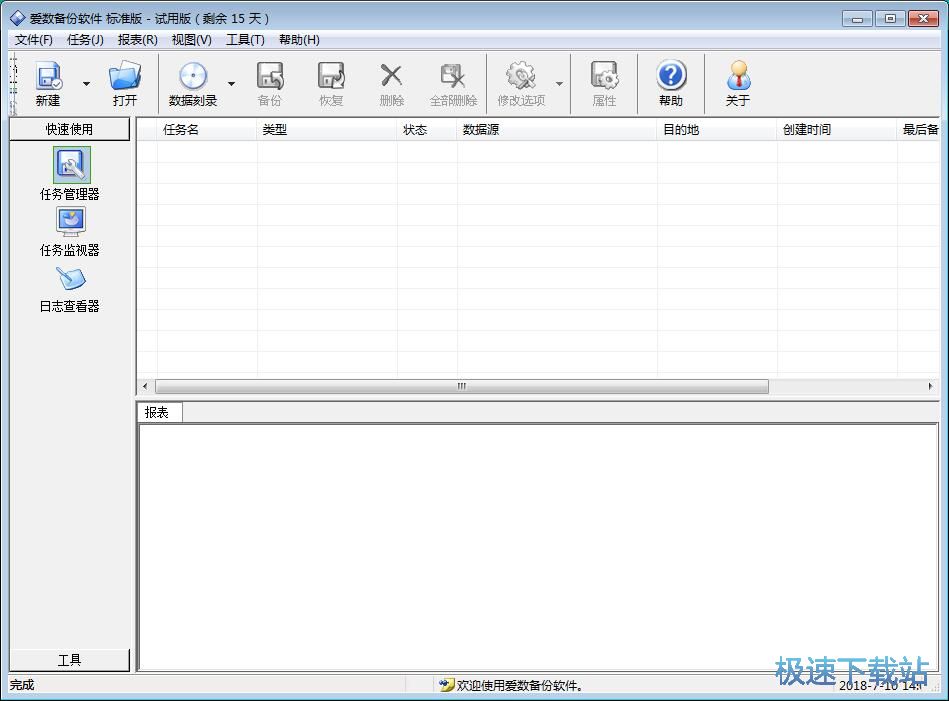Maximize the application window
949x701 pixels.
tap(890, 19)
